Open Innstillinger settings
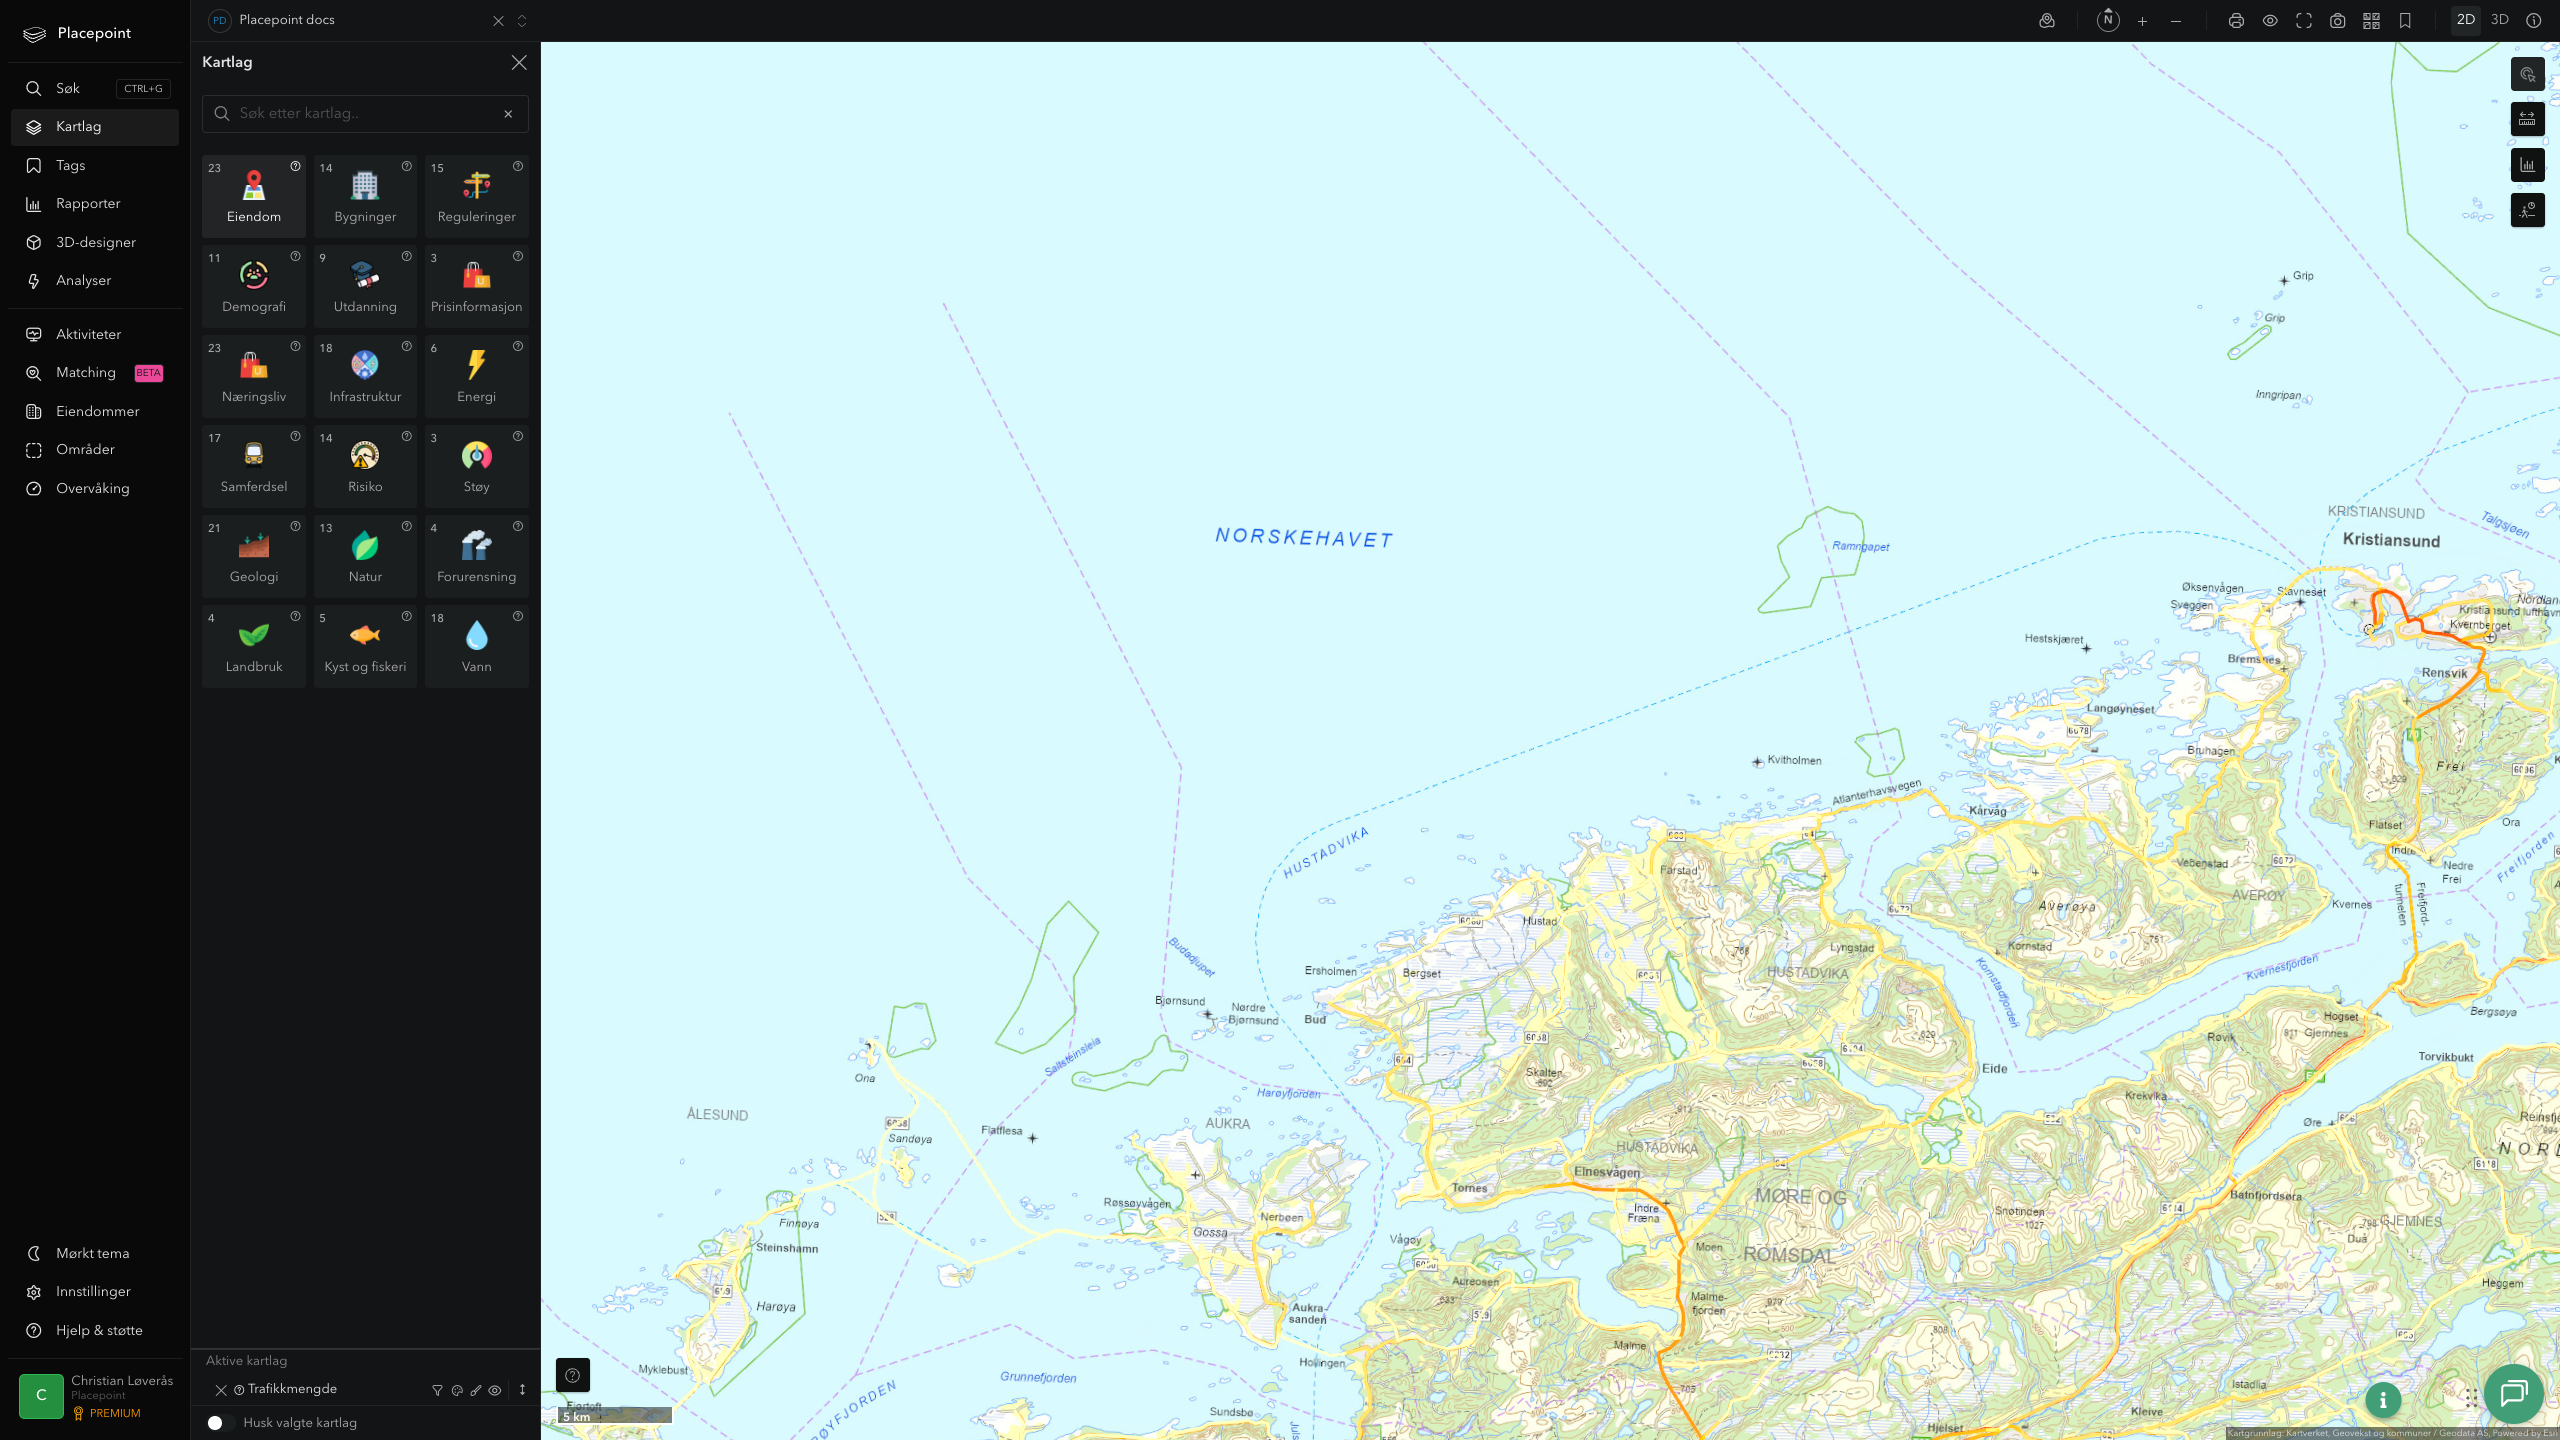Viewport: 2560px width, 1440px height. pos(95,1292)
